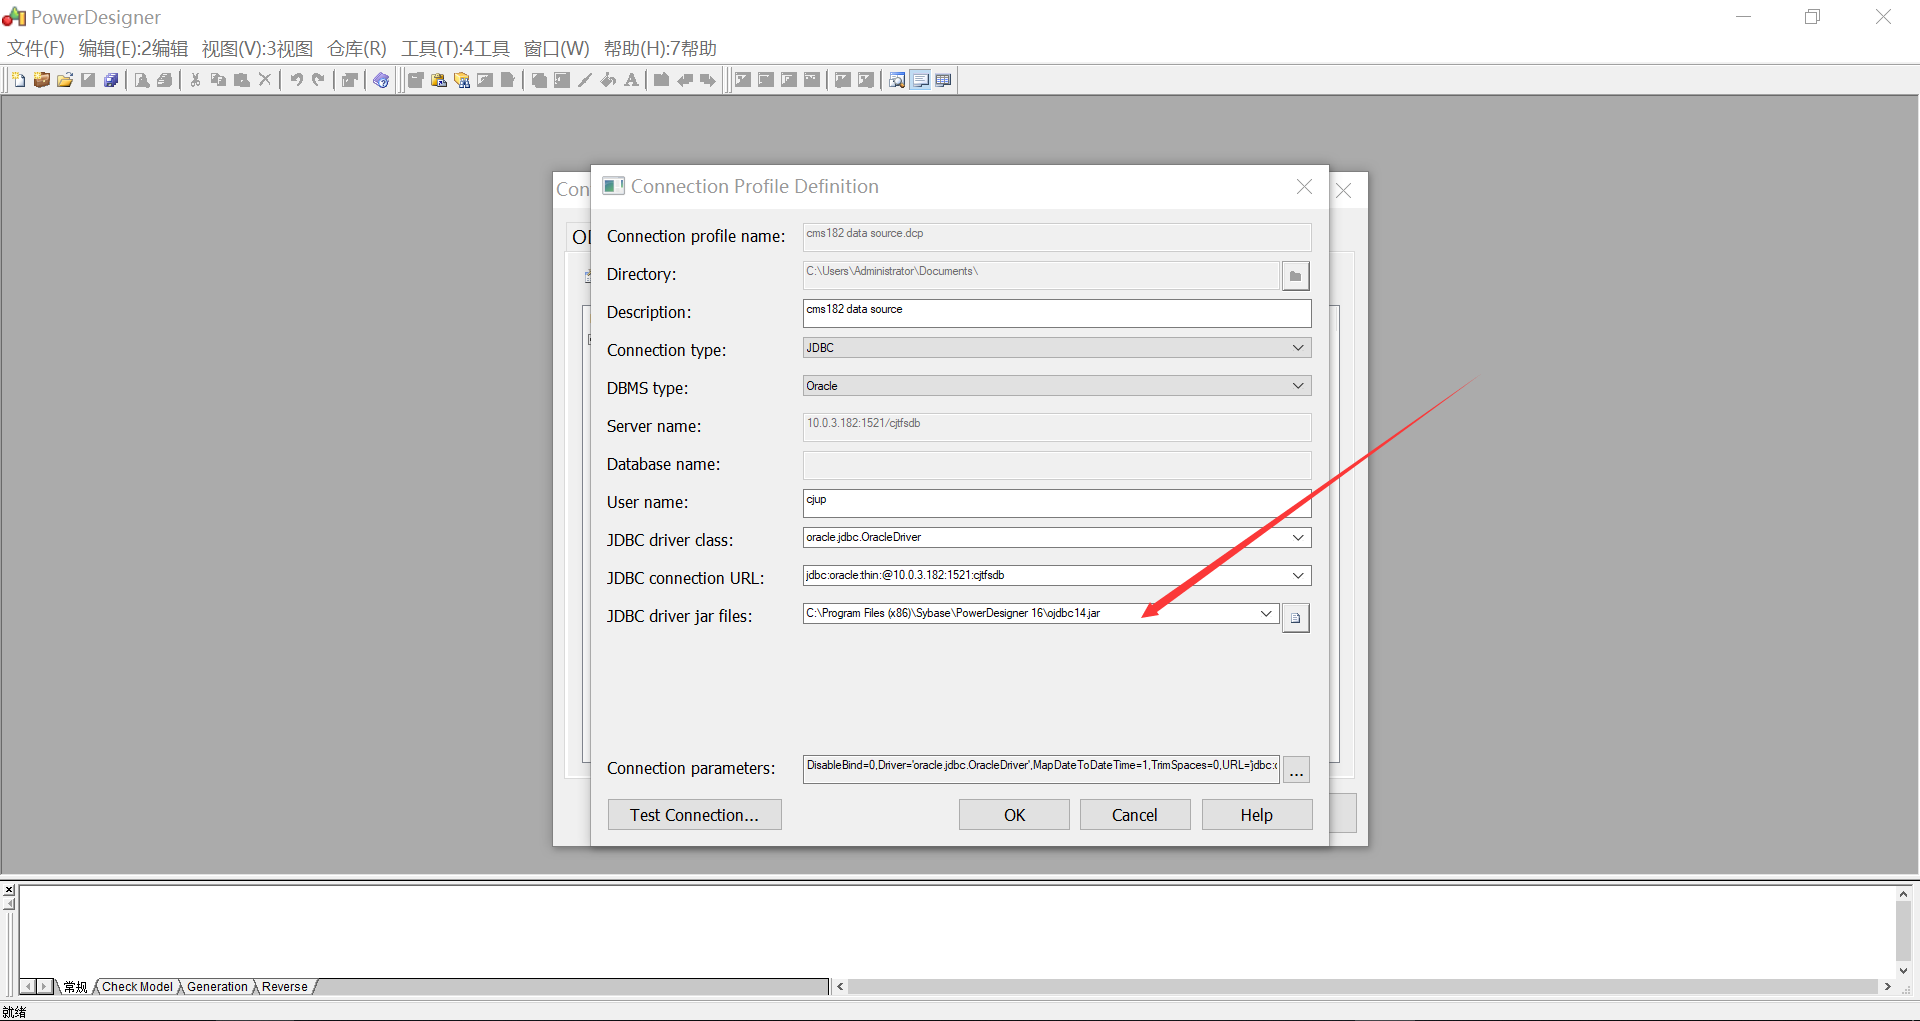Click the New Project briefcase icon

point(42,80)
